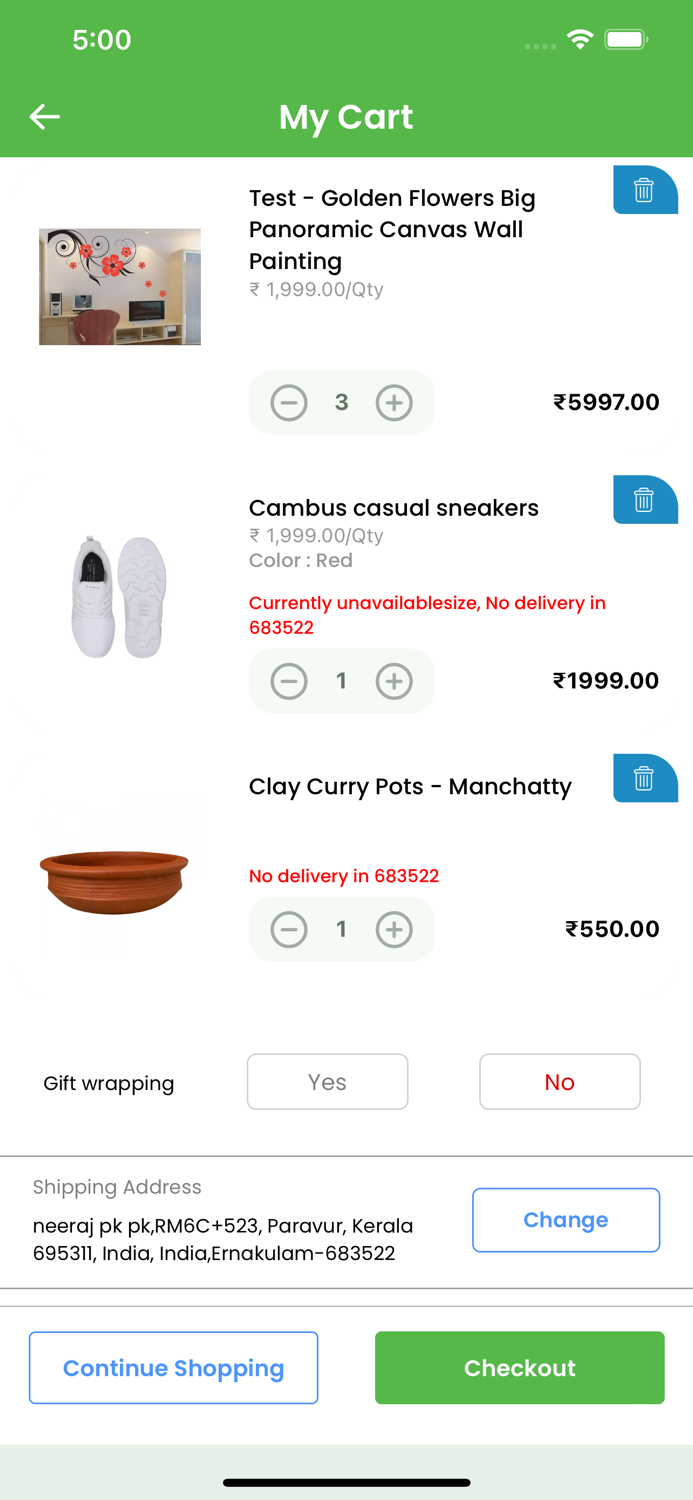Image resolution: width=693 pixels, height=1500 pixels.
Task: Increase quantity of Cambus sneakers
Action: [395, 681]
